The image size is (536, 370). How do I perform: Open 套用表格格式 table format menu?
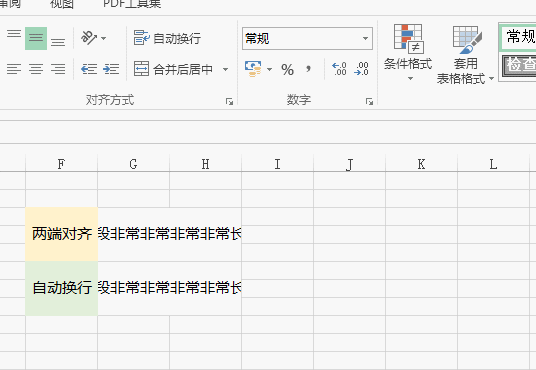[466, 55]
